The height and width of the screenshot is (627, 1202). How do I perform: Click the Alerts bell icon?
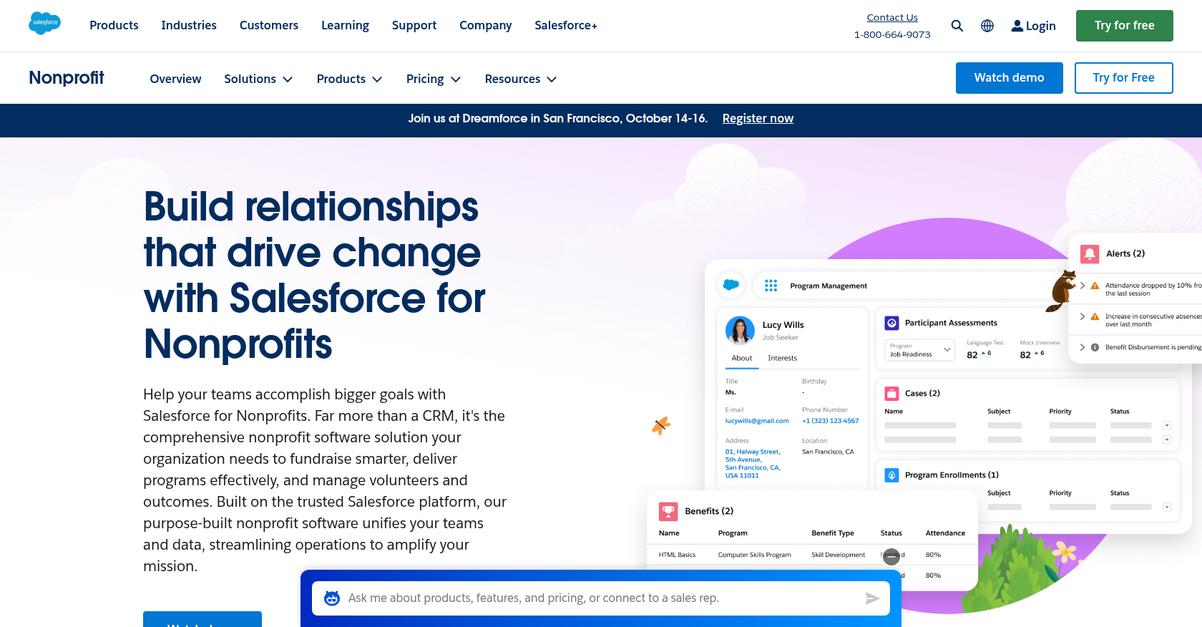[x=1089, y=254]
